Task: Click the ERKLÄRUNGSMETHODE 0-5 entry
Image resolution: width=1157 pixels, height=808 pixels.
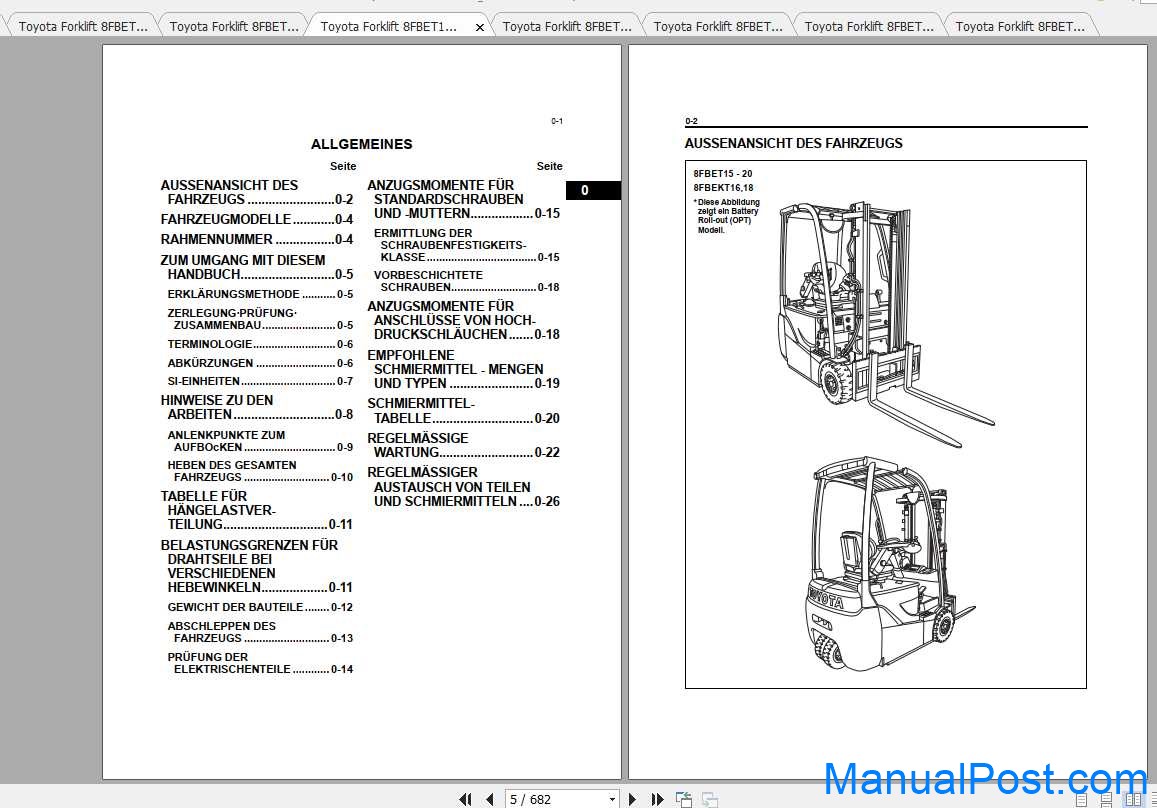Action: (x=260, y=294)
